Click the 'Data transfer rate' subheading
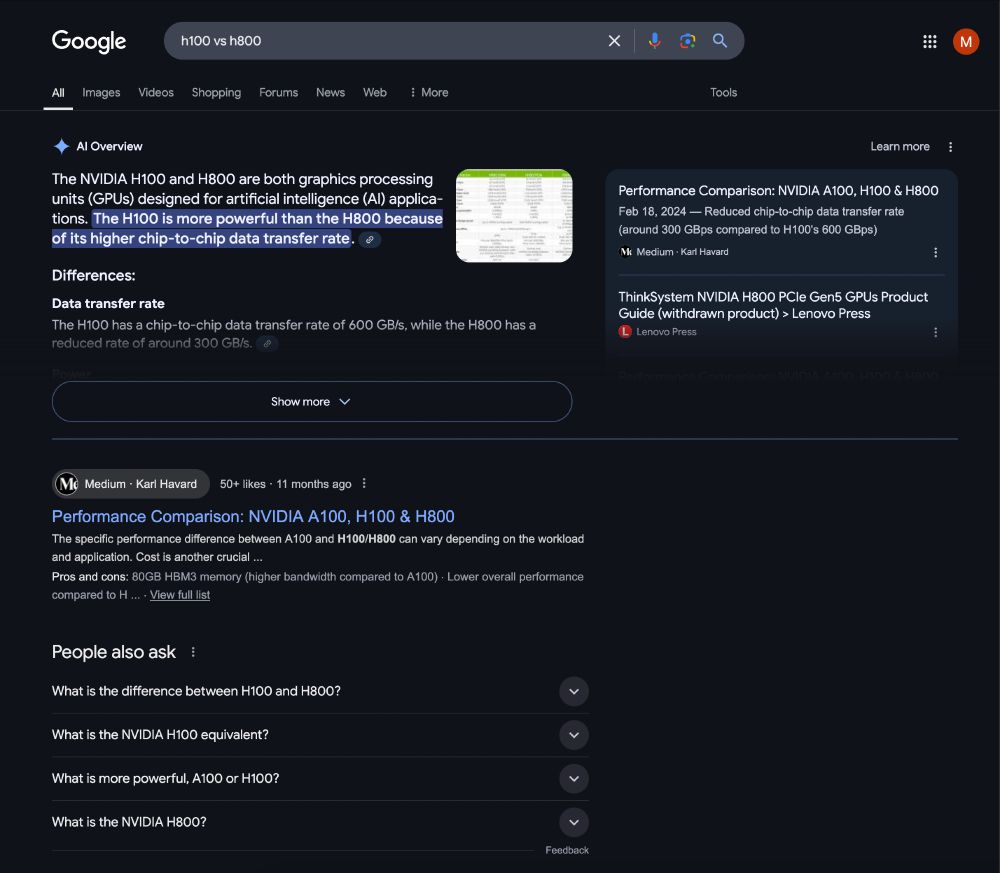Viewport: 1000px width, 873px height. coord(108,304)
